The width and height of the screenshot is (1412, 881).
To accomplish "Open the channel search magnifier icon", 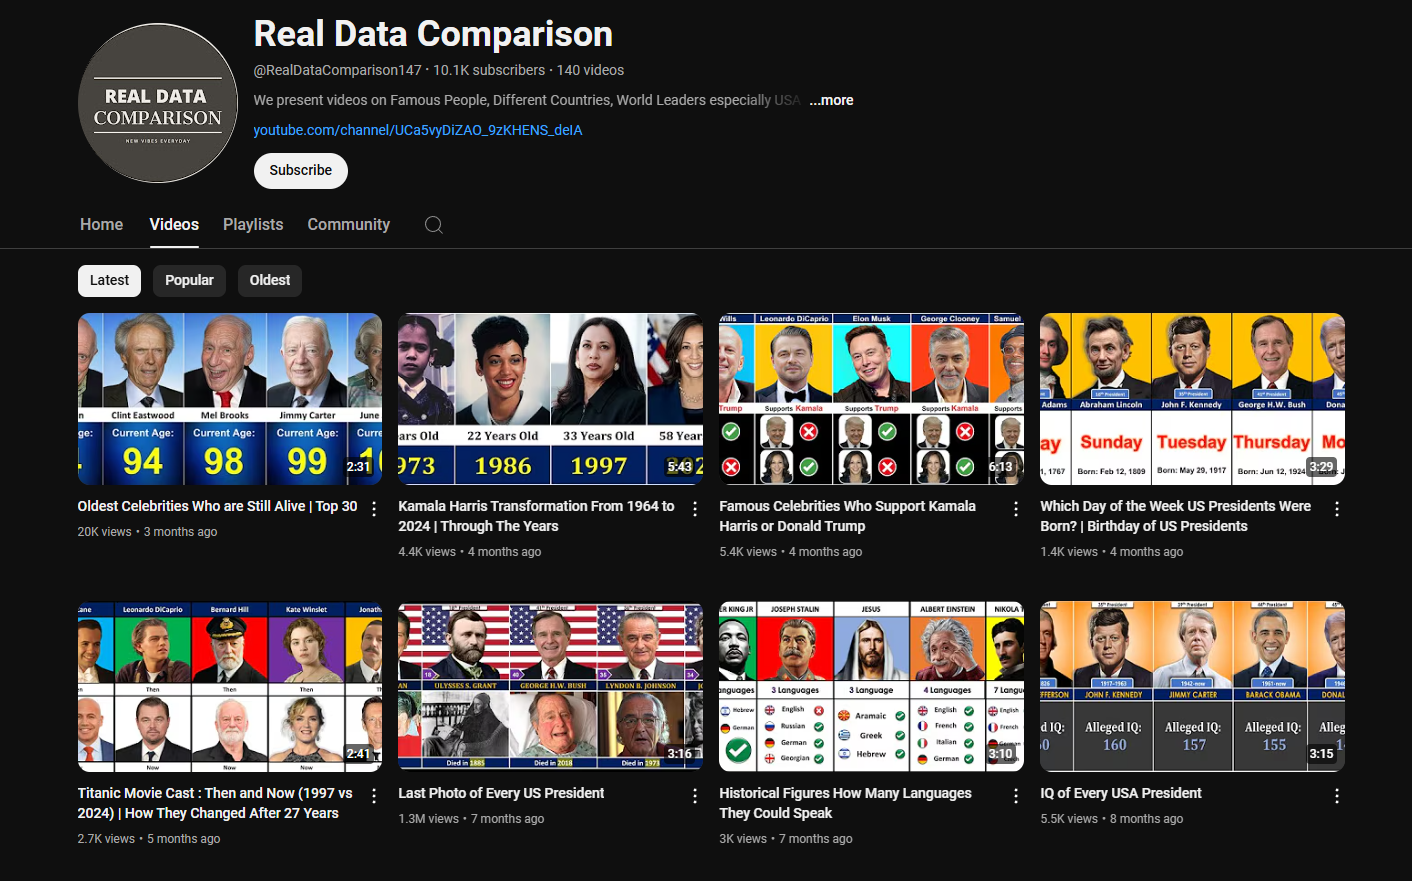I will 434,225.
